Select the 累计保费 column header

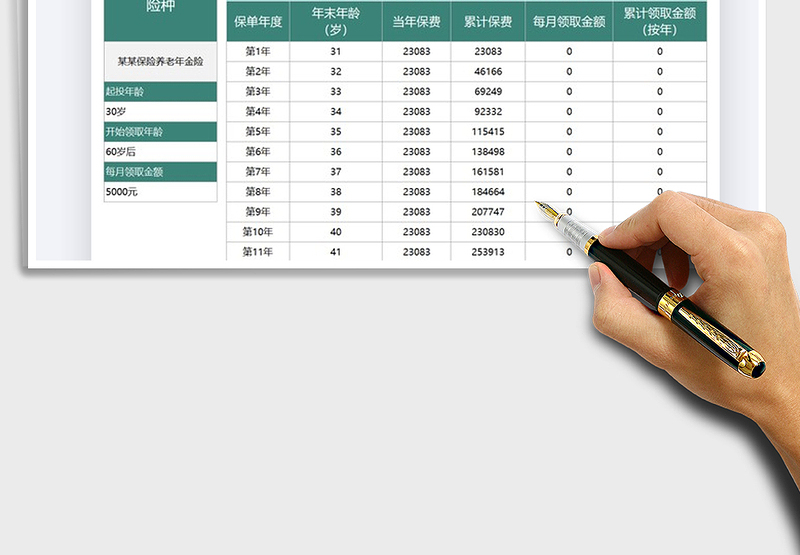(488, 21)
